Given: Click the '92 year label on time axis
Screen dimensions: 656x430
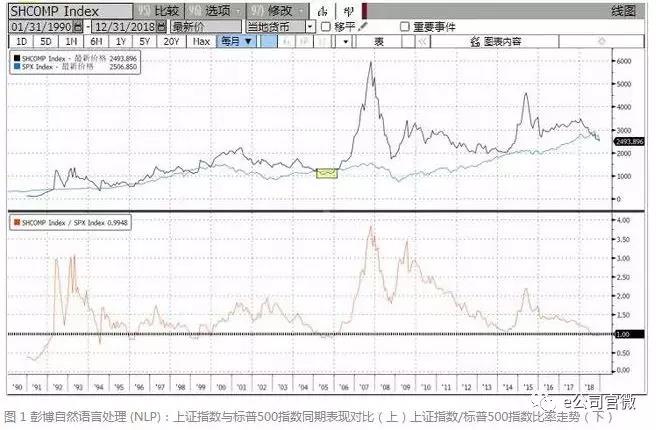Looking at the screenshot, I should coord(57,387).
